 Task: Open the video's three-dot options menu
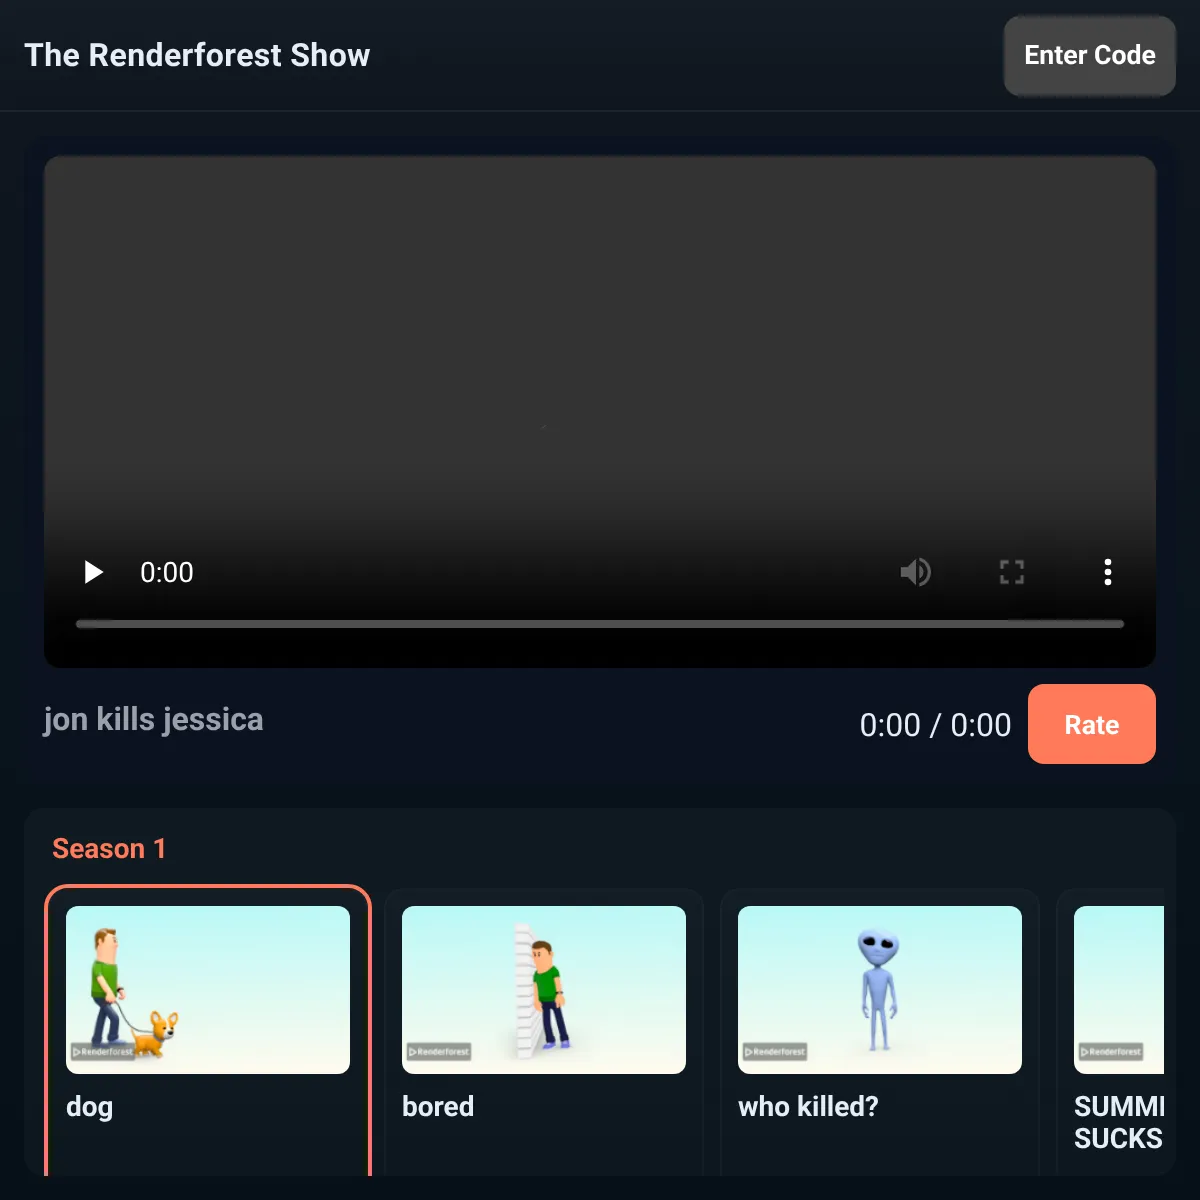(x=1107, y=572)
